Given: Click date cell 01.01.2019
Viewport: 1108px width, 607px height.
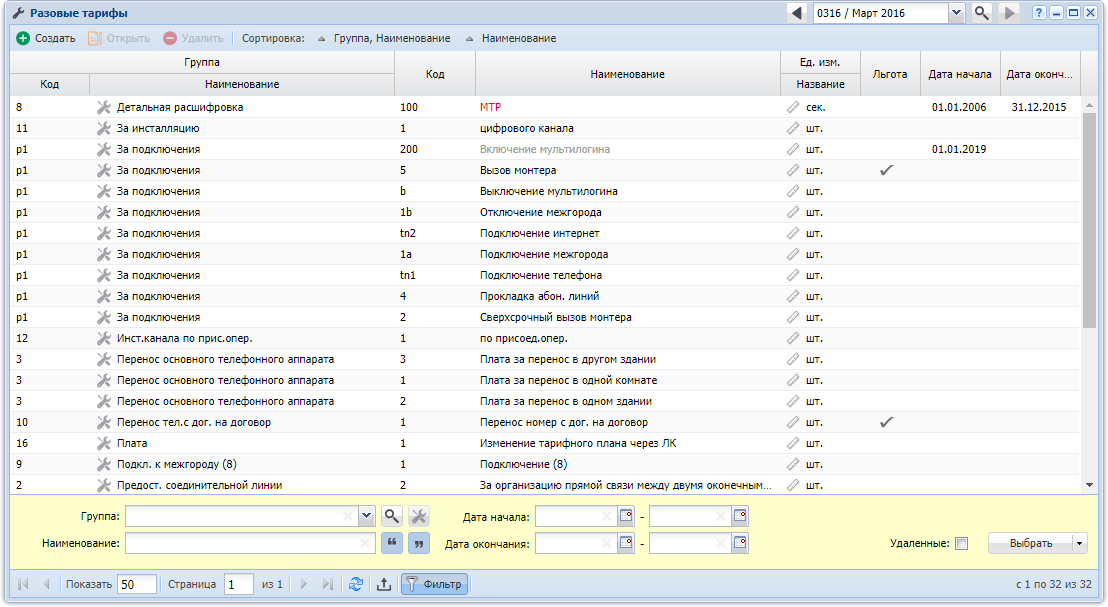Looking at the screenshot, I should point(959,149).
